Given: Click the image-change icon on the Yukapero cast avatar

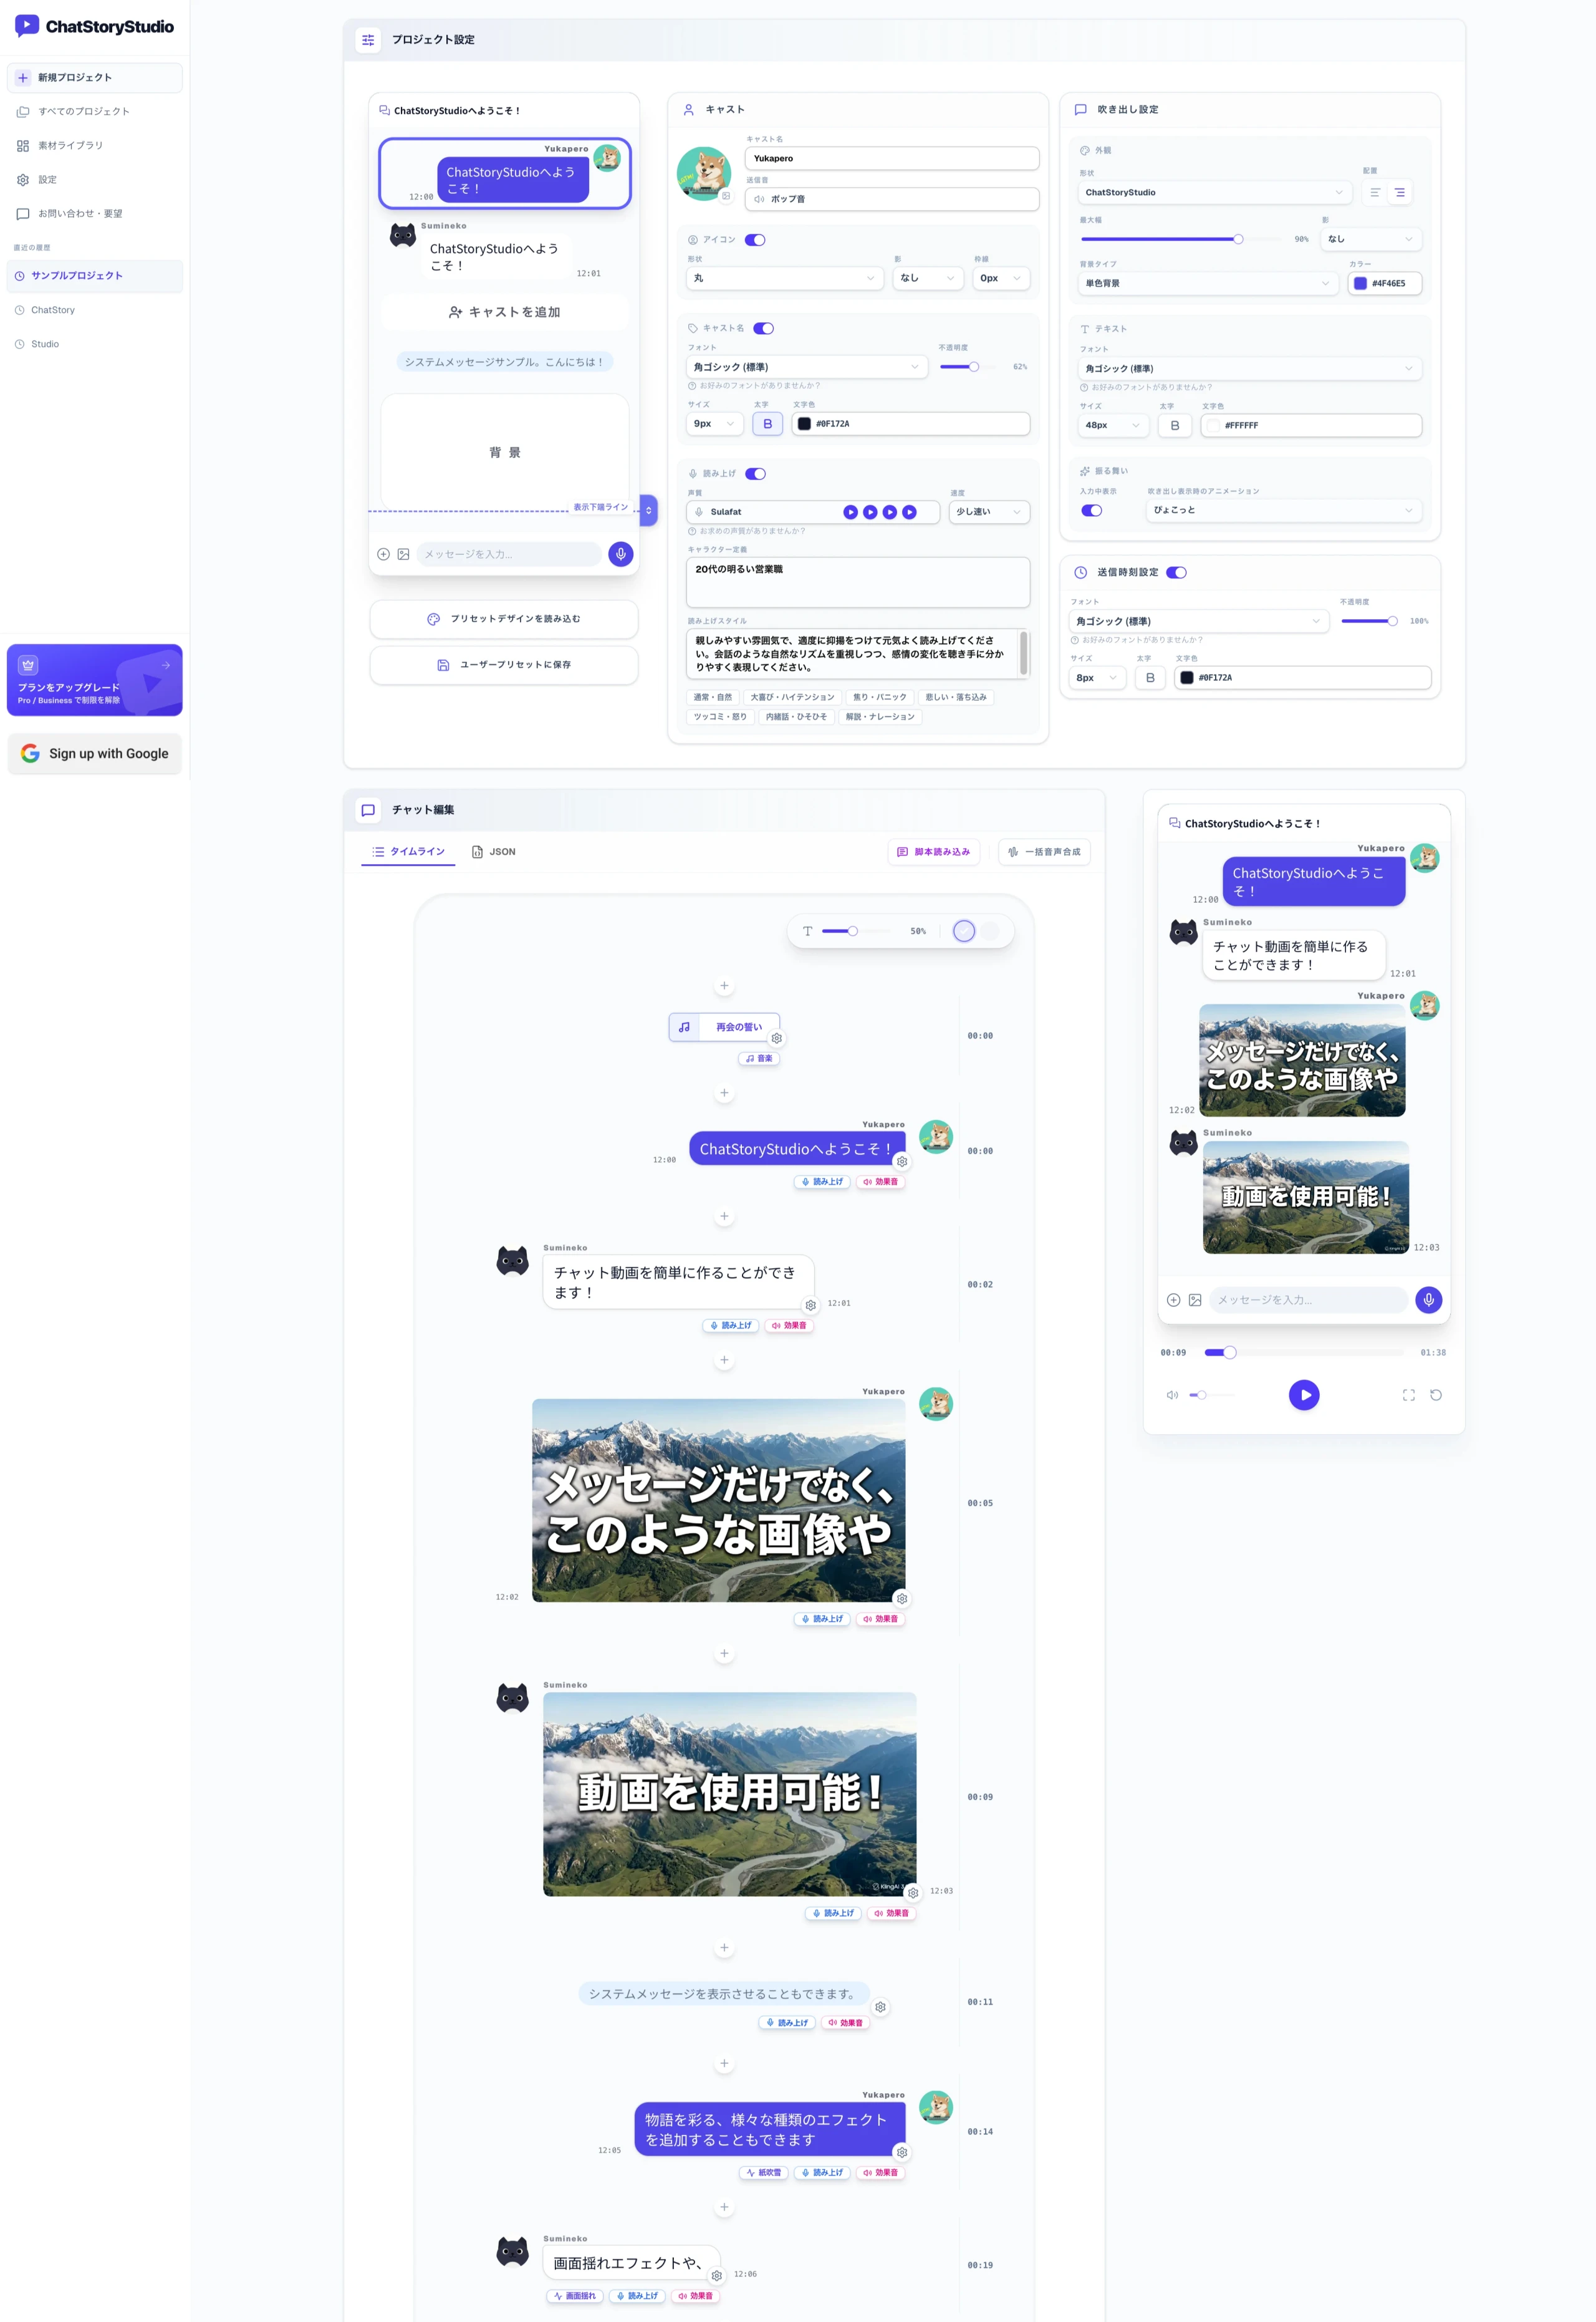Looking at the screenshot, I should [726, 196].
